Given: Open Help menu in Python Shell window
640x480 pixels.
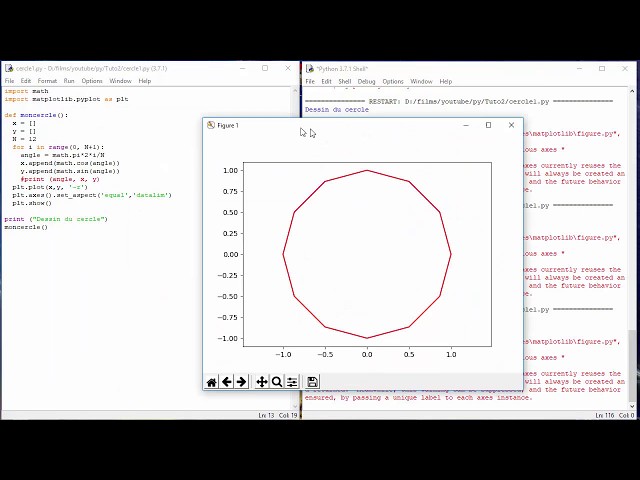Looking at the screenshot, I should click(446, 81).
